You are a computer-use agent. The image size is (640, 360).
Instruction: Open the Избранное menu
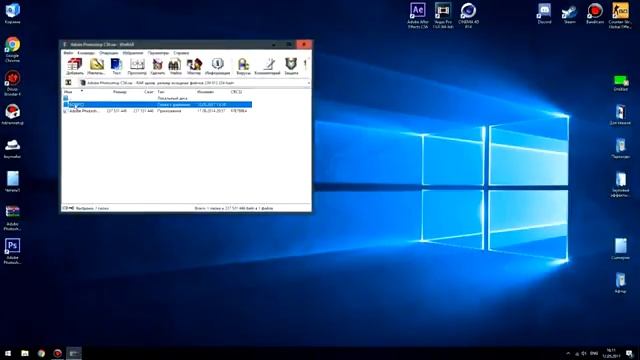click(133, 53)
